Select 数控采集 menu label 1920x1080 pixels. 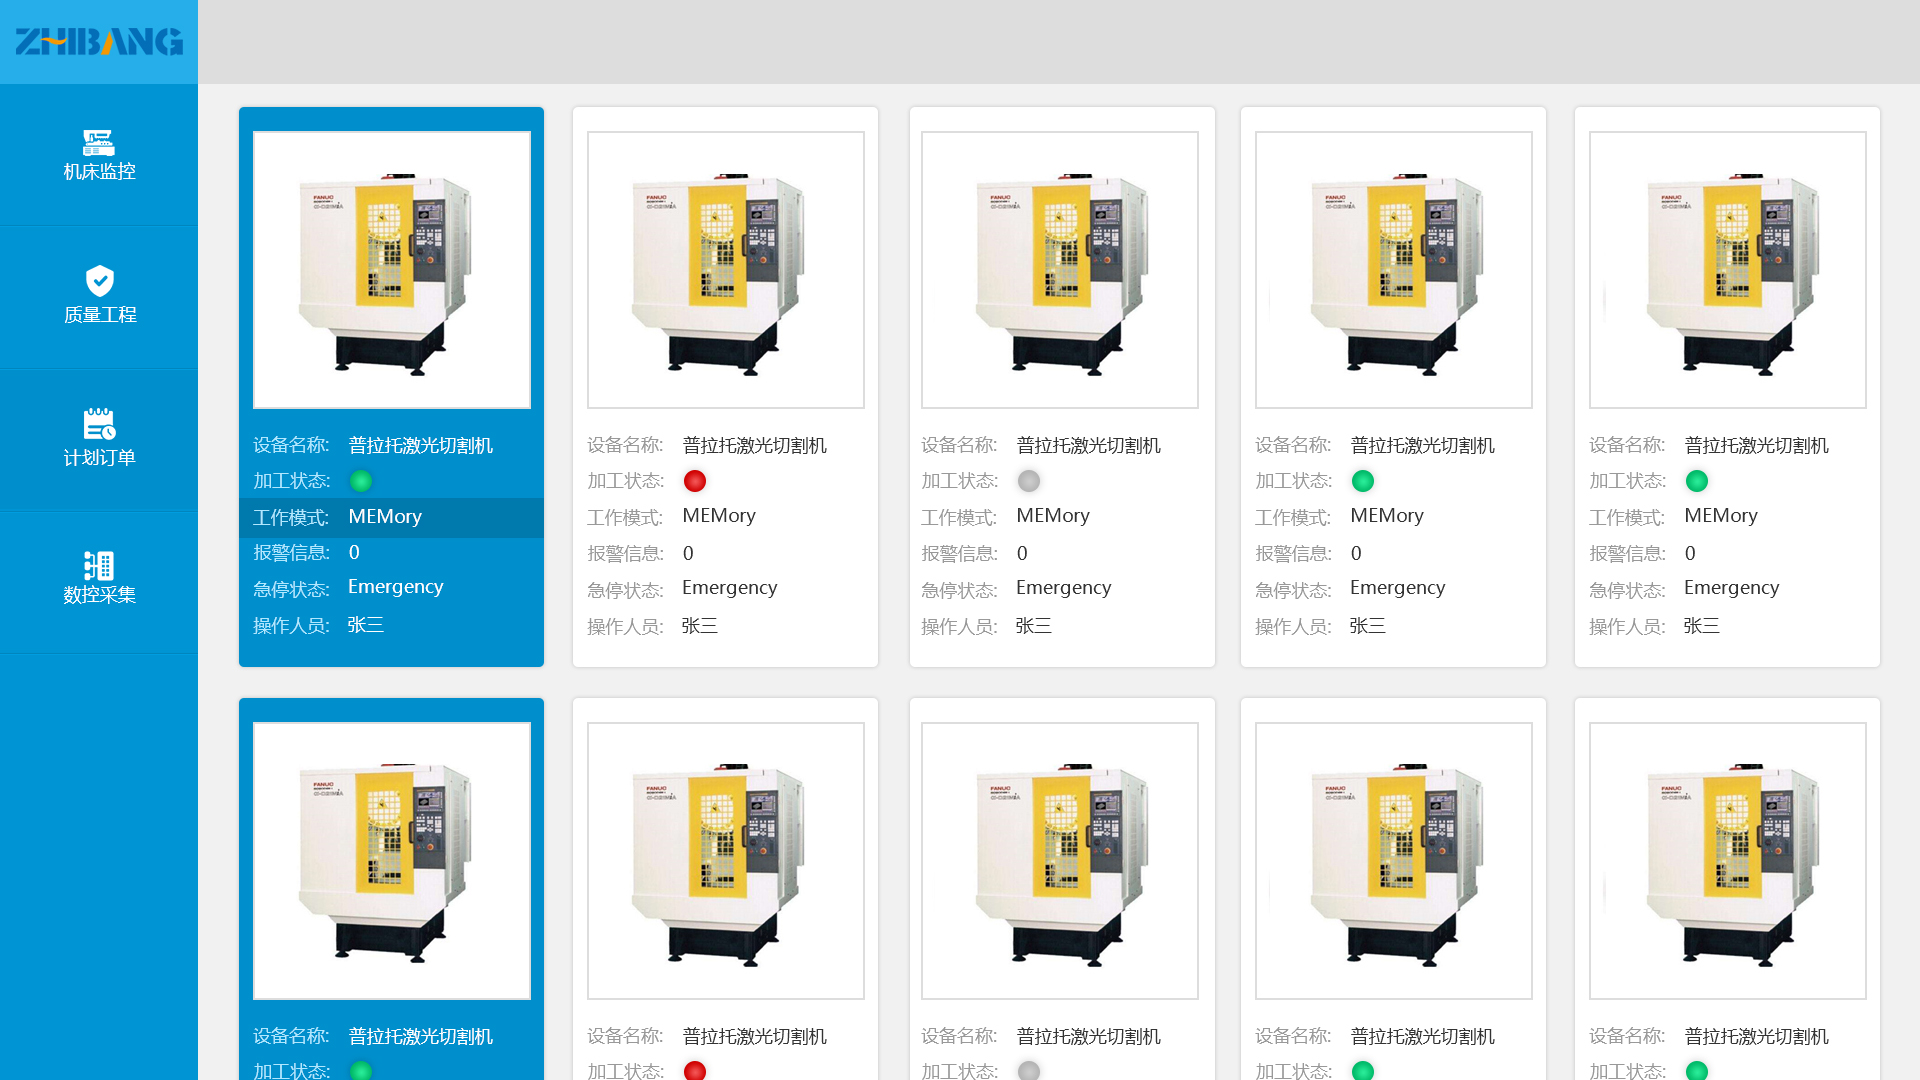(99, 595)
